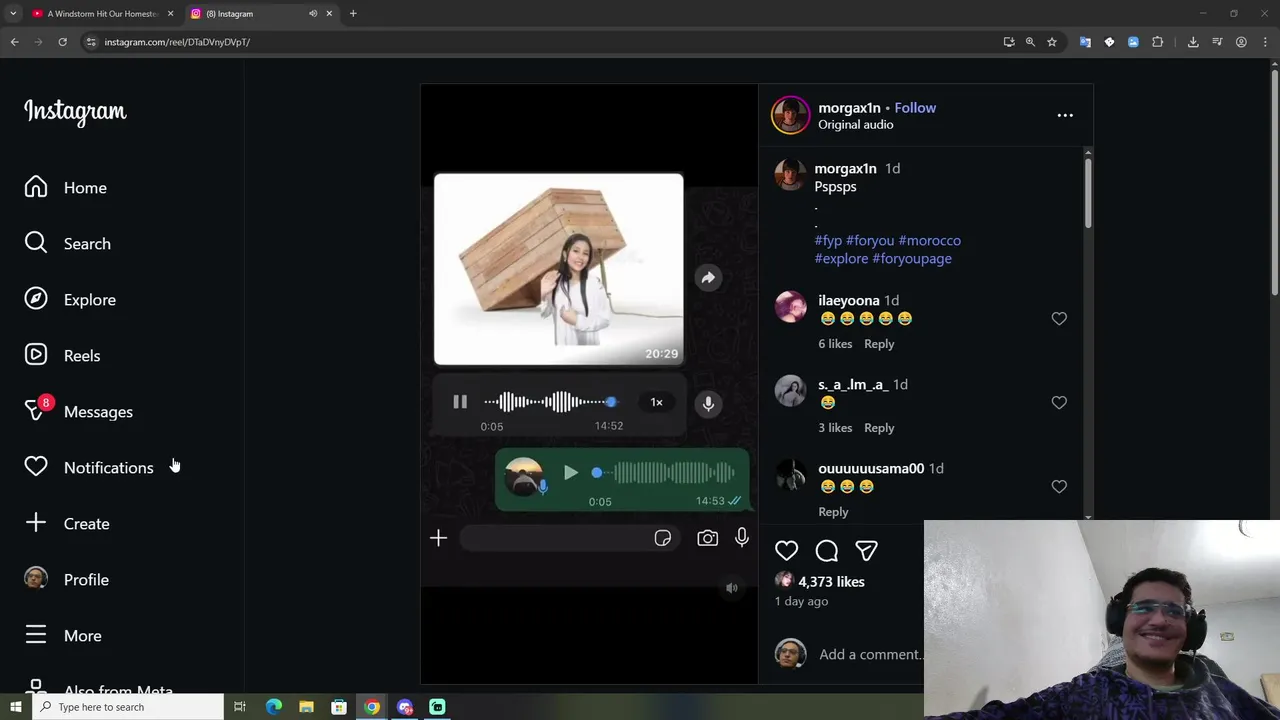This screenshot has height=720, width=1280.
Task: Open the #fyp hashtag
Action: 828,241
